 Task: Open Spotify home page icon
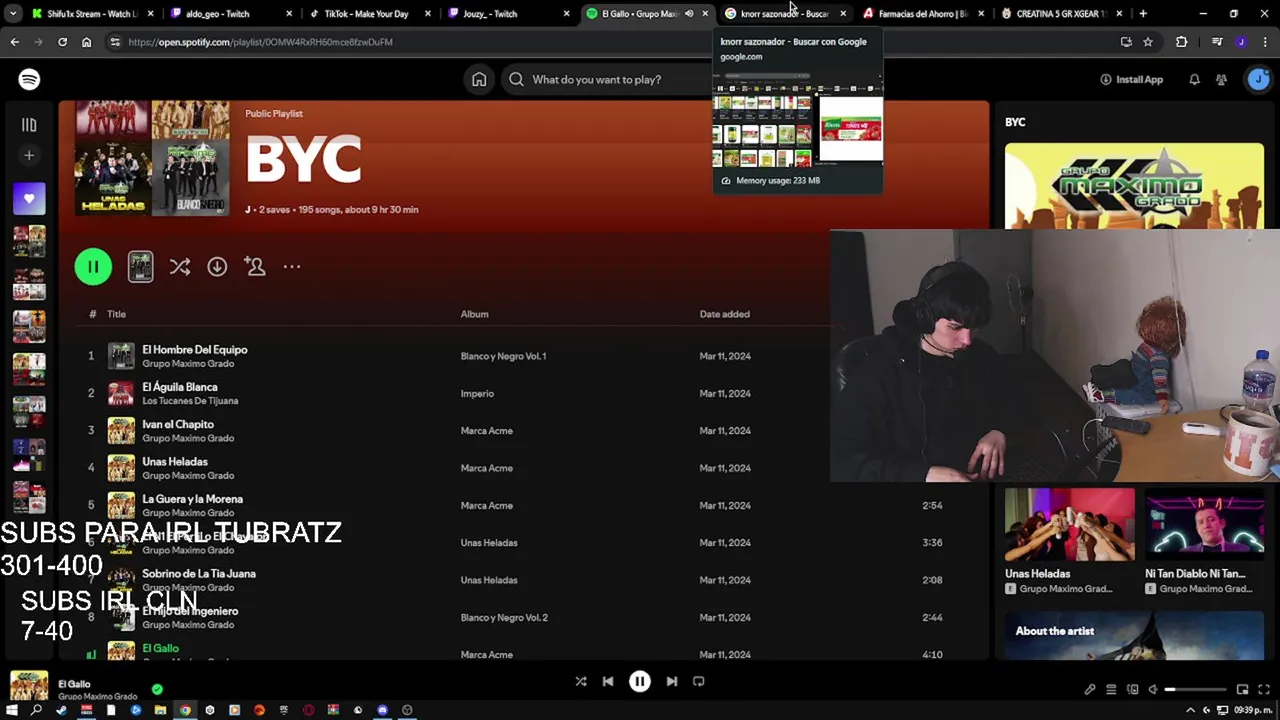click(479, 79)
